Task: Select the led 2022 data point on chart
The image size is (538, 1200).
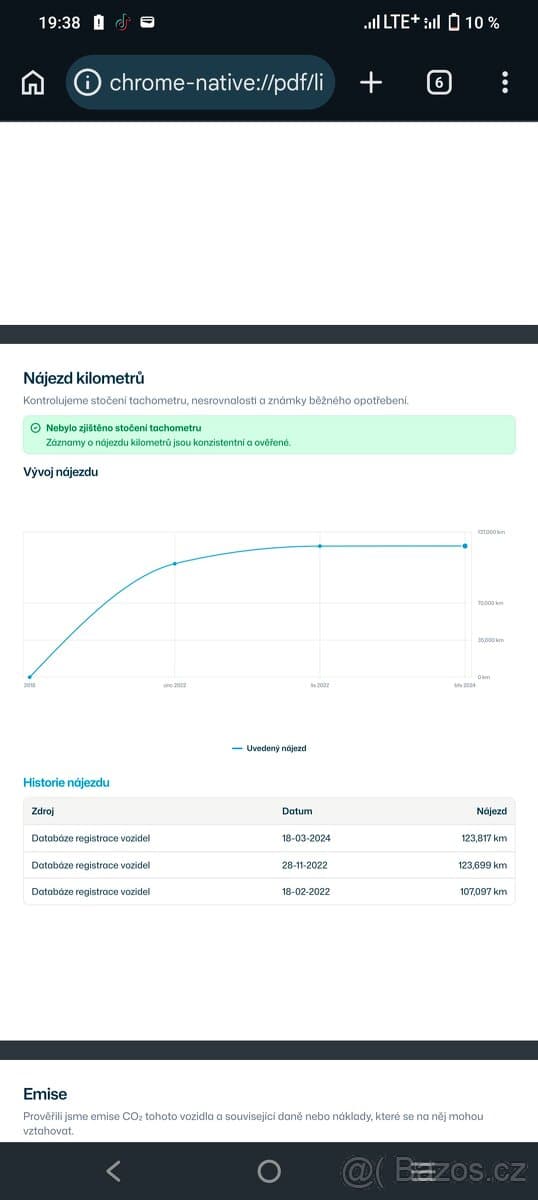Action: 320,546
